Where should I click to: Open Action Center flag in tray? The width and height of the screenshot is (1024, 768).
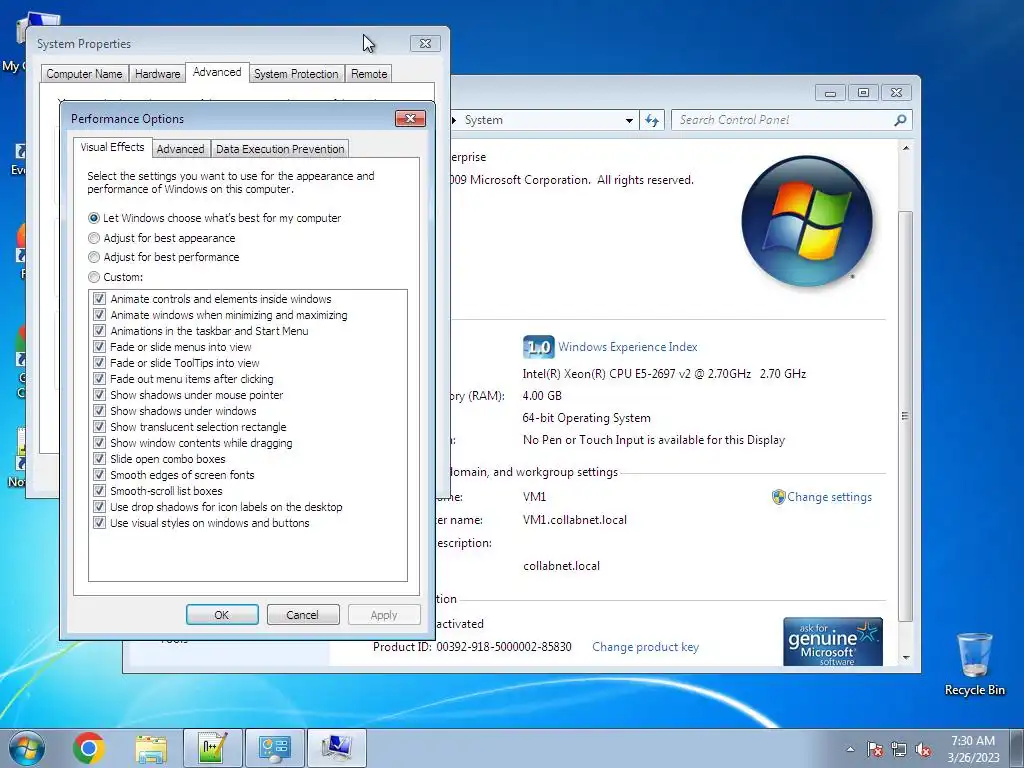pyautogui.click(x=875, y=749)
